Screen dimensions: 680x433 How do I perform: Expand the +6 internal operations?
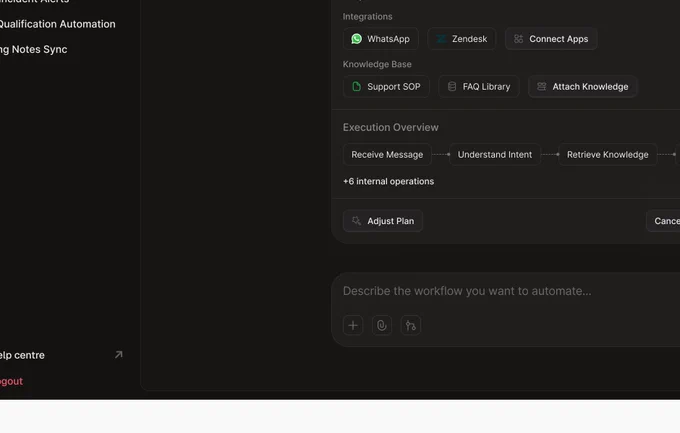389,181
